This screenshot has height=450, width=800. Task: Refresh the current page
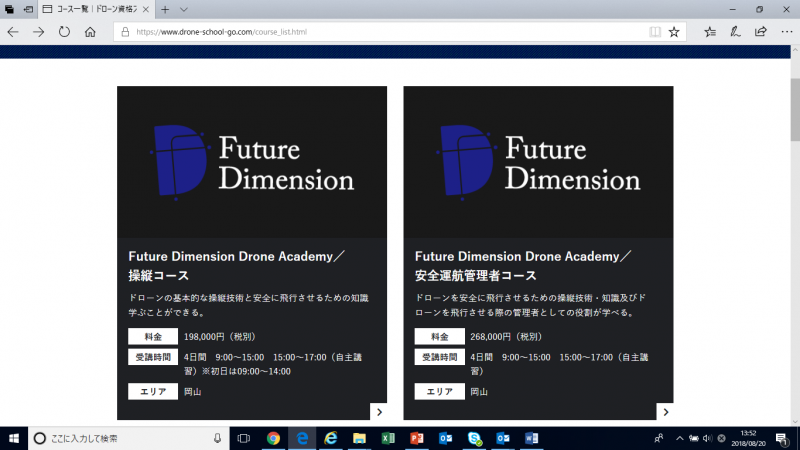[64, 32]
